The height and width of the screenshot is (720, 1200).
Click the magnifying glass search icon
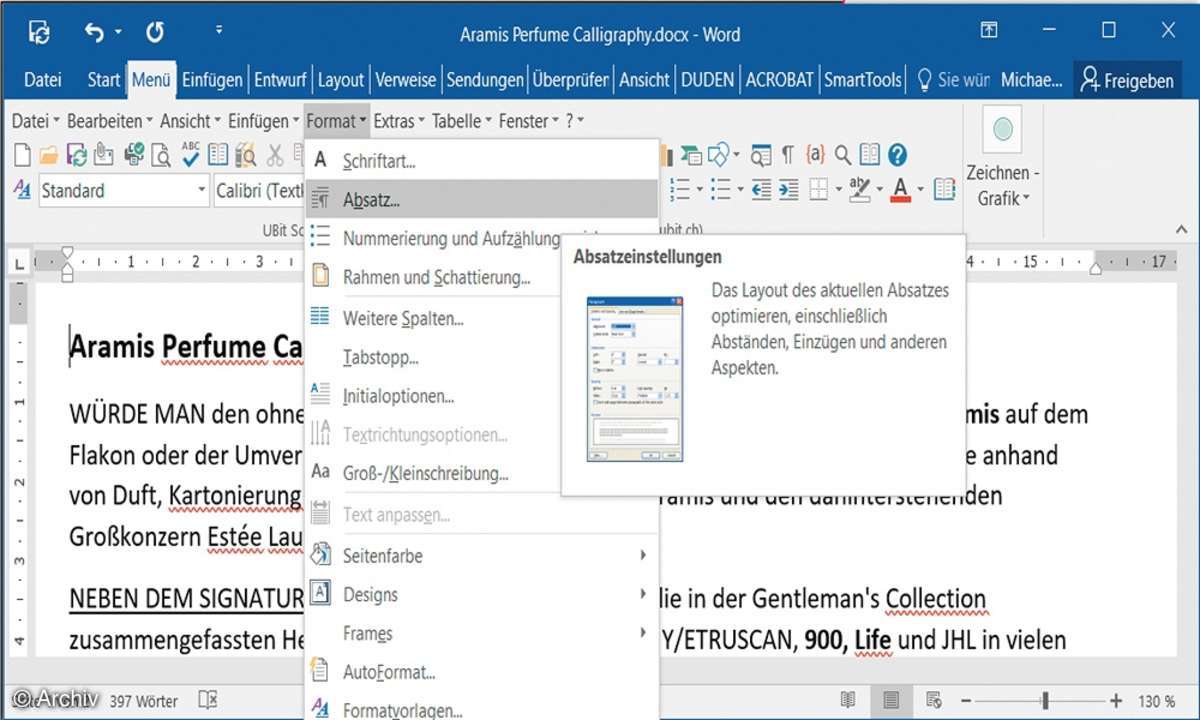coord(843,155)
